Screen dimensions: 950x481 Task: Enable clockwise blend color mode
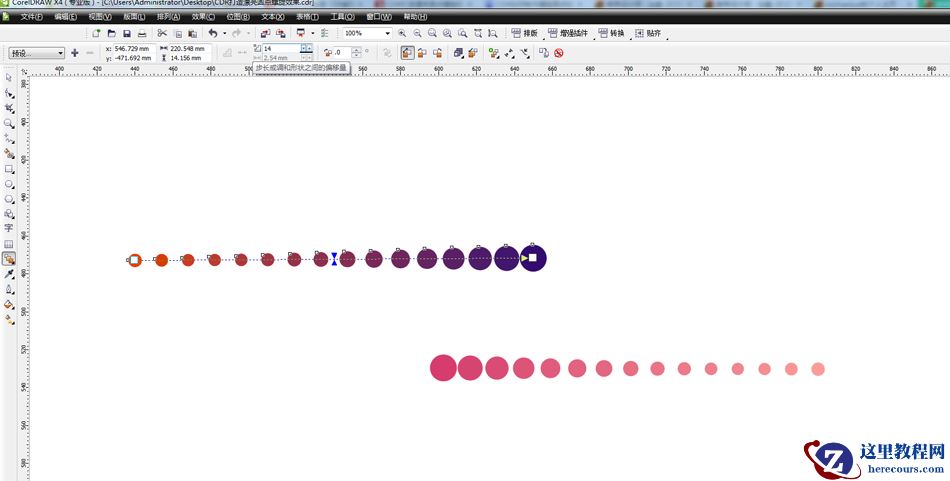(422, 53)
